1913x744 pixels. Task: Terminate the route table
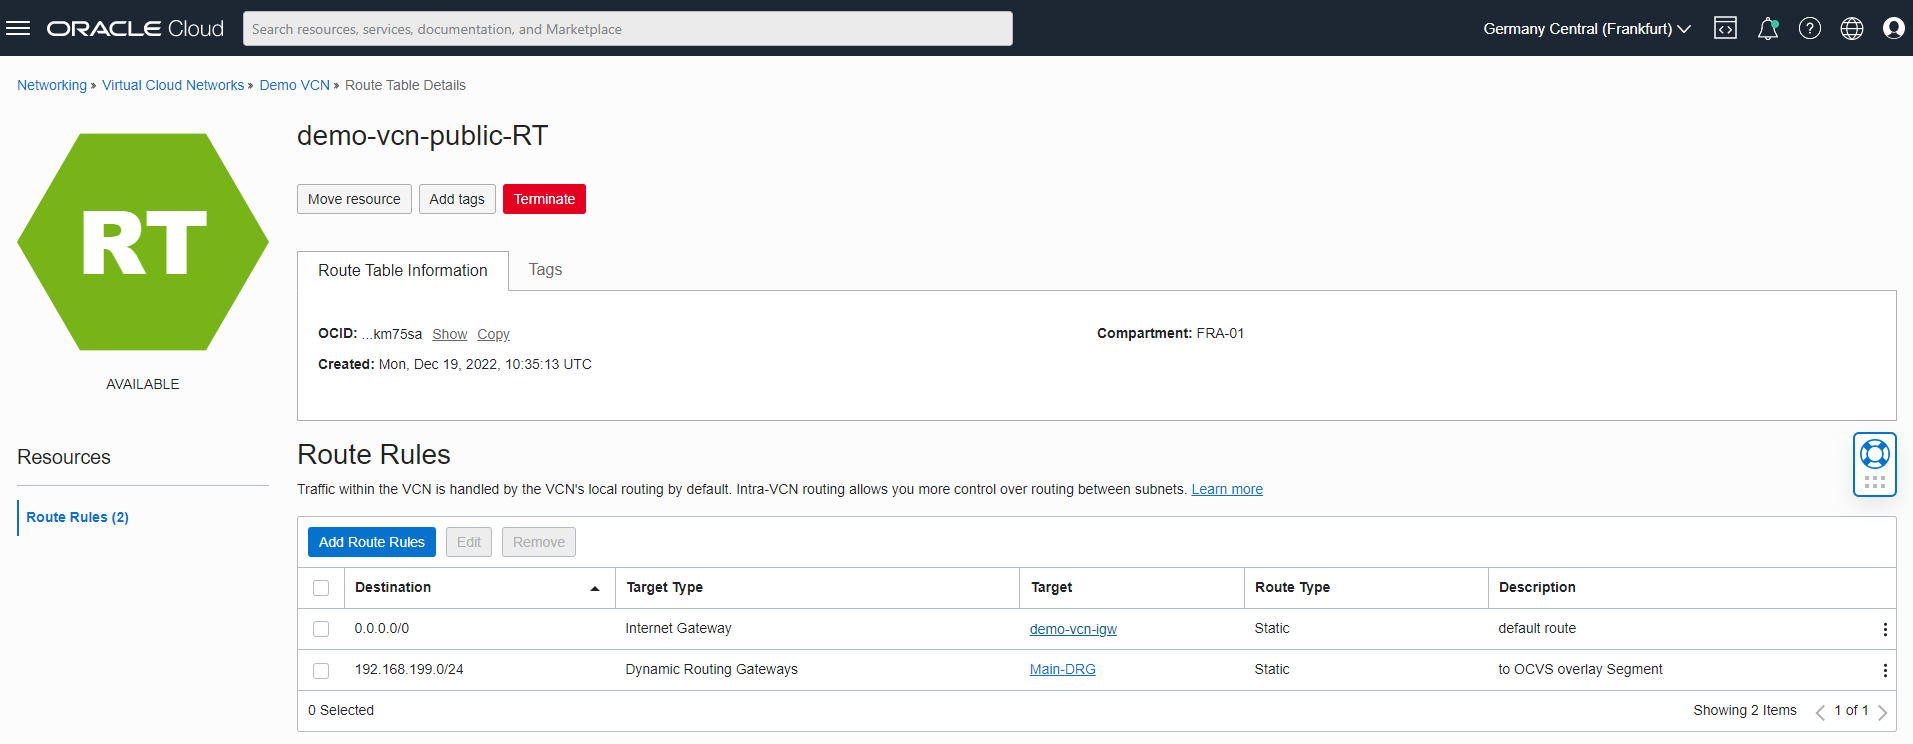click(x=544, y=199)
